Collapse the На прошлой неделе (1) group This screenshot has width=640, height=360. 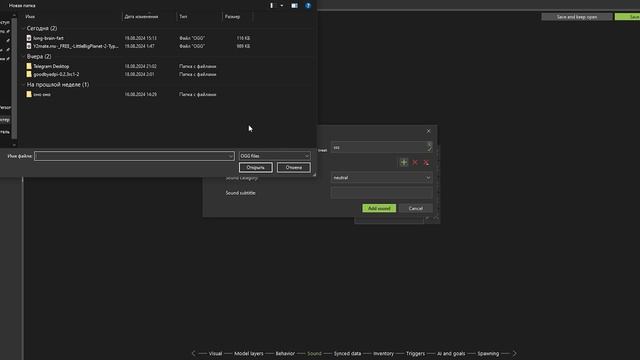[58, 84]
